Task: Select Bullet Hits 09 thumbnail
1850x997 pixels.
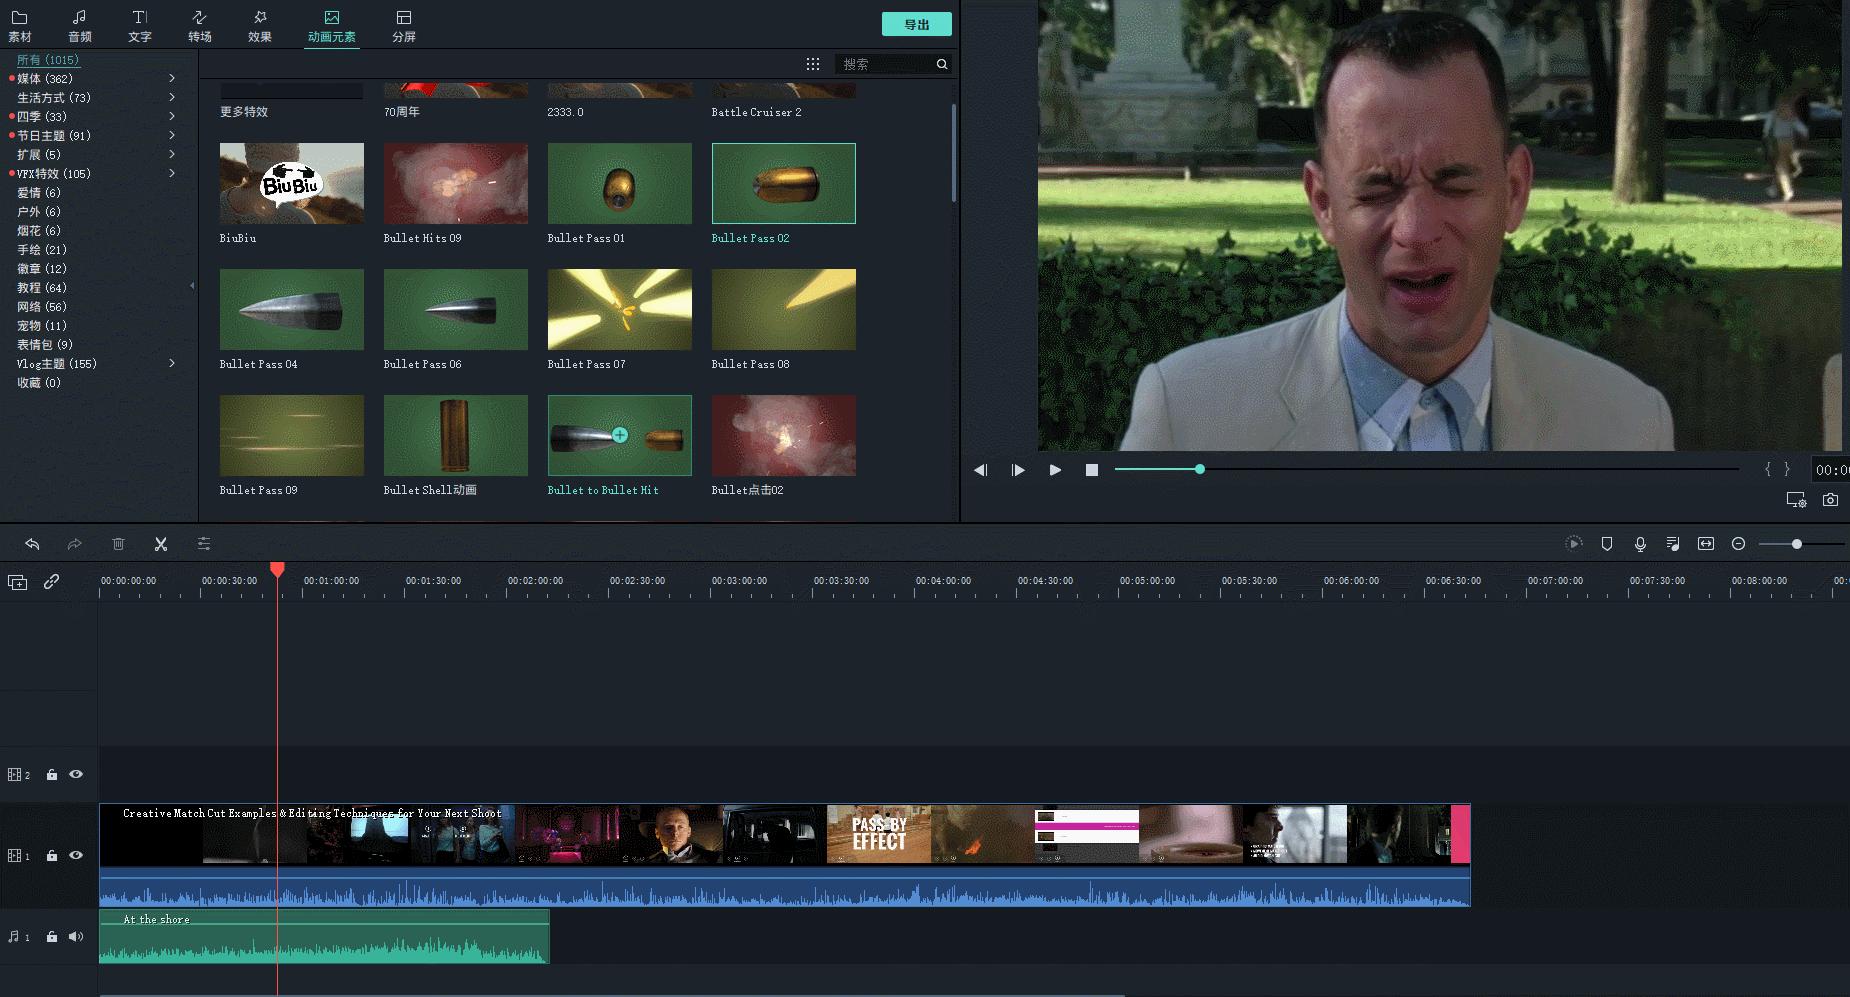Action: point(456,183)
